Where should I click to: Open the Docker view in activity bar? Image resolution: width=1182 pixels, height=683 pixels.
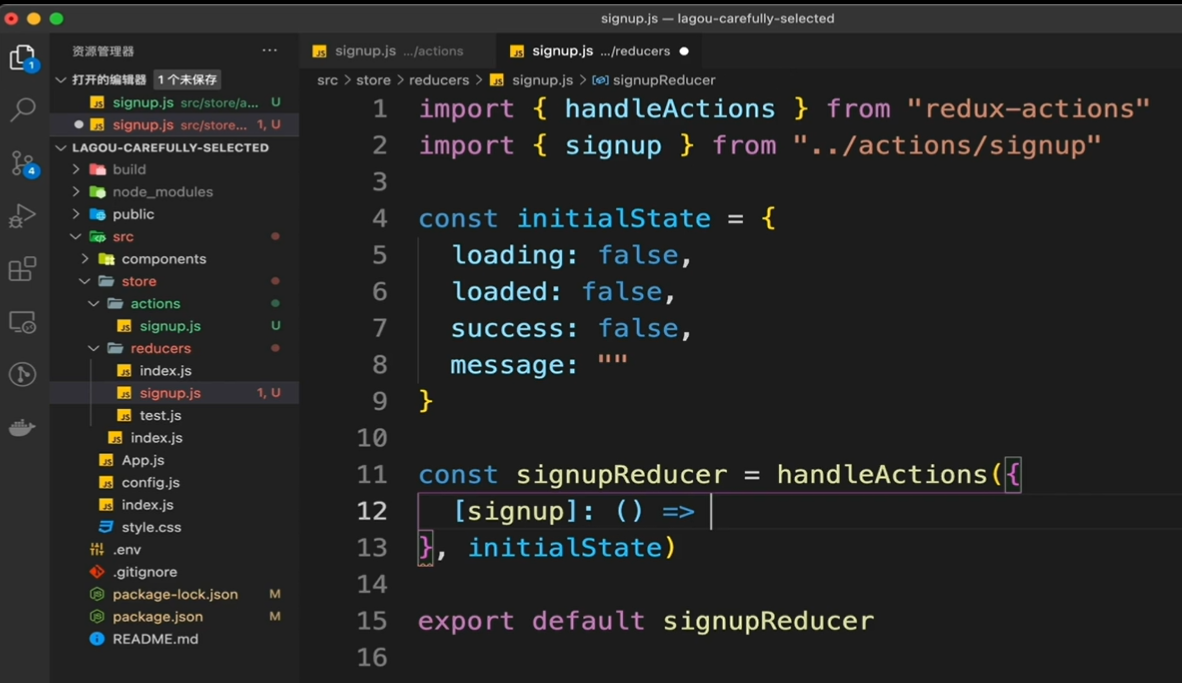(23, 427)
